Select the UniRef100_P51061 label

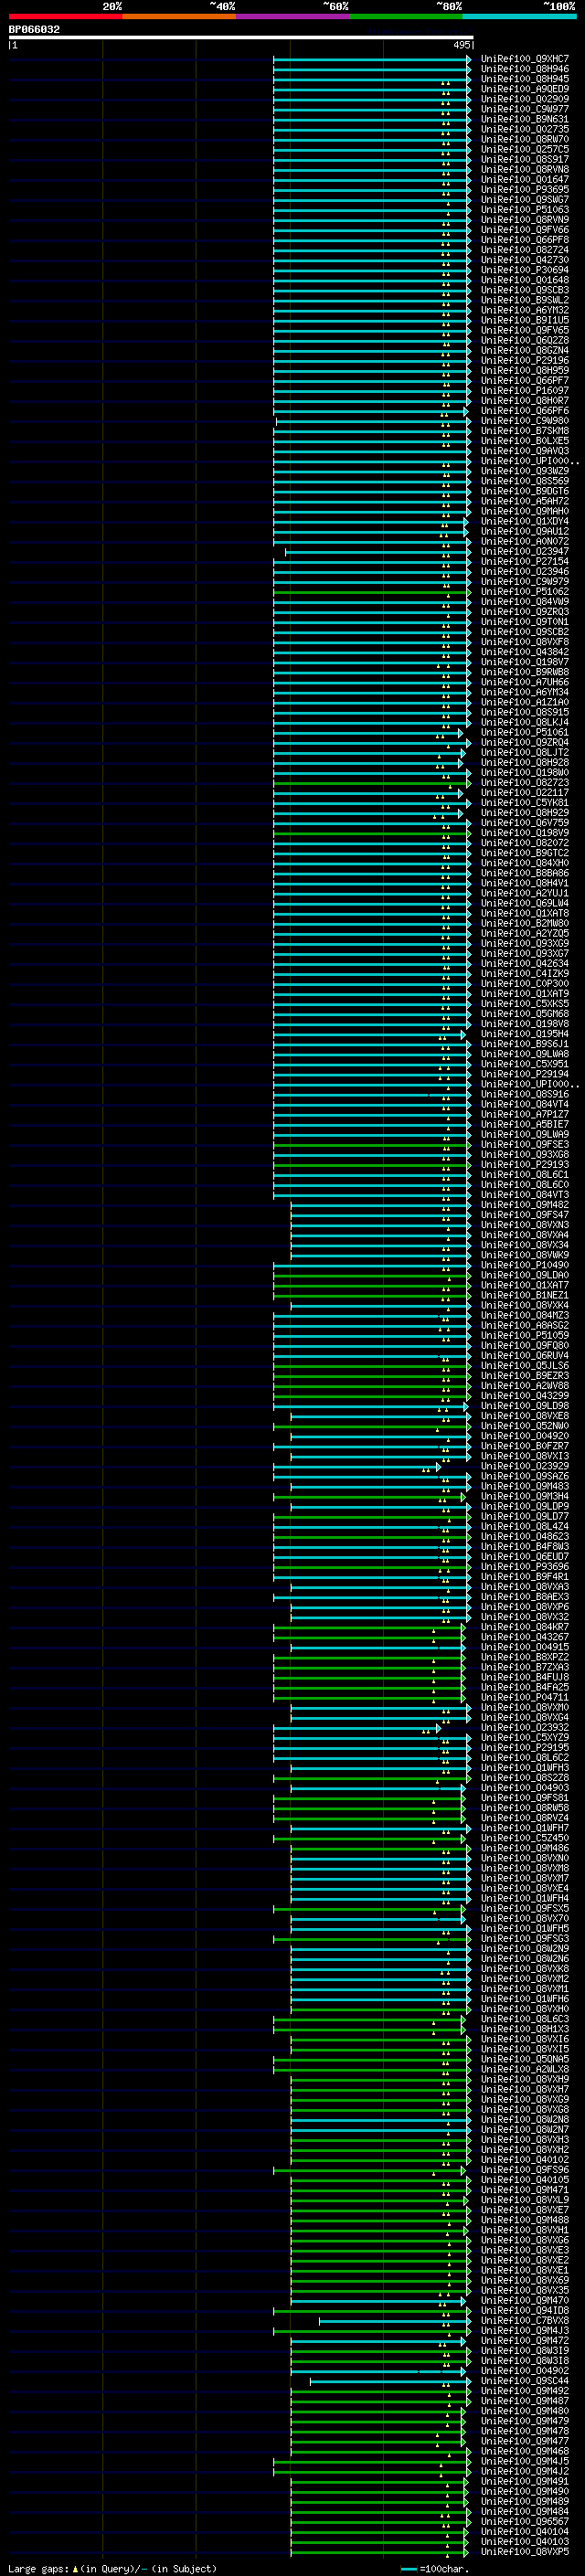coord(524,732)
